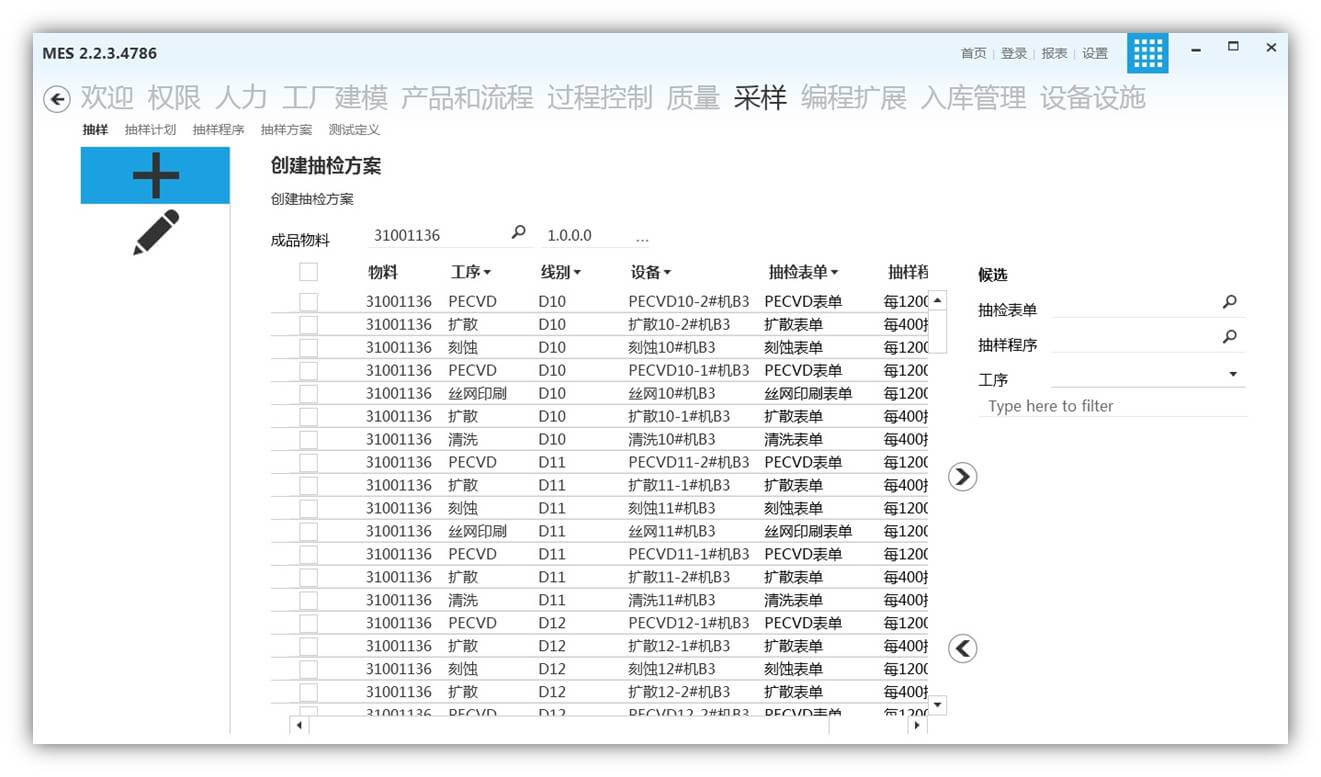Click the 抽样程序 search magnifier
1321x777 pixels.
1230,337
